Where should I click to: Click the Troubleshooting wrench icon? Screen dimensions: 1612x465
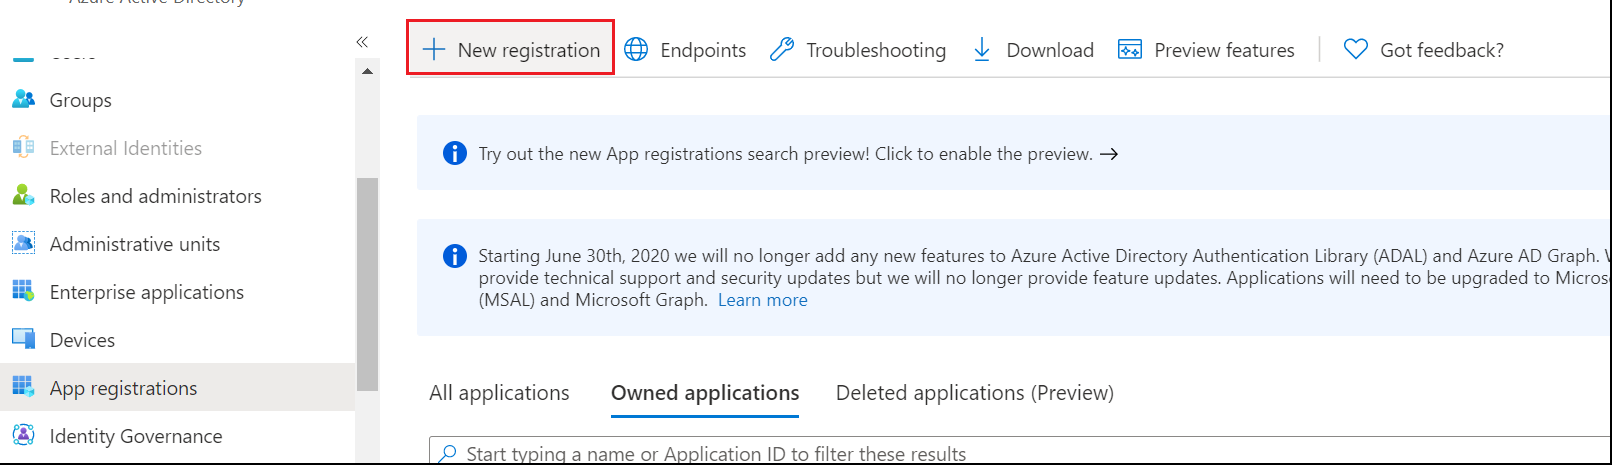click(x=782, y=49)
